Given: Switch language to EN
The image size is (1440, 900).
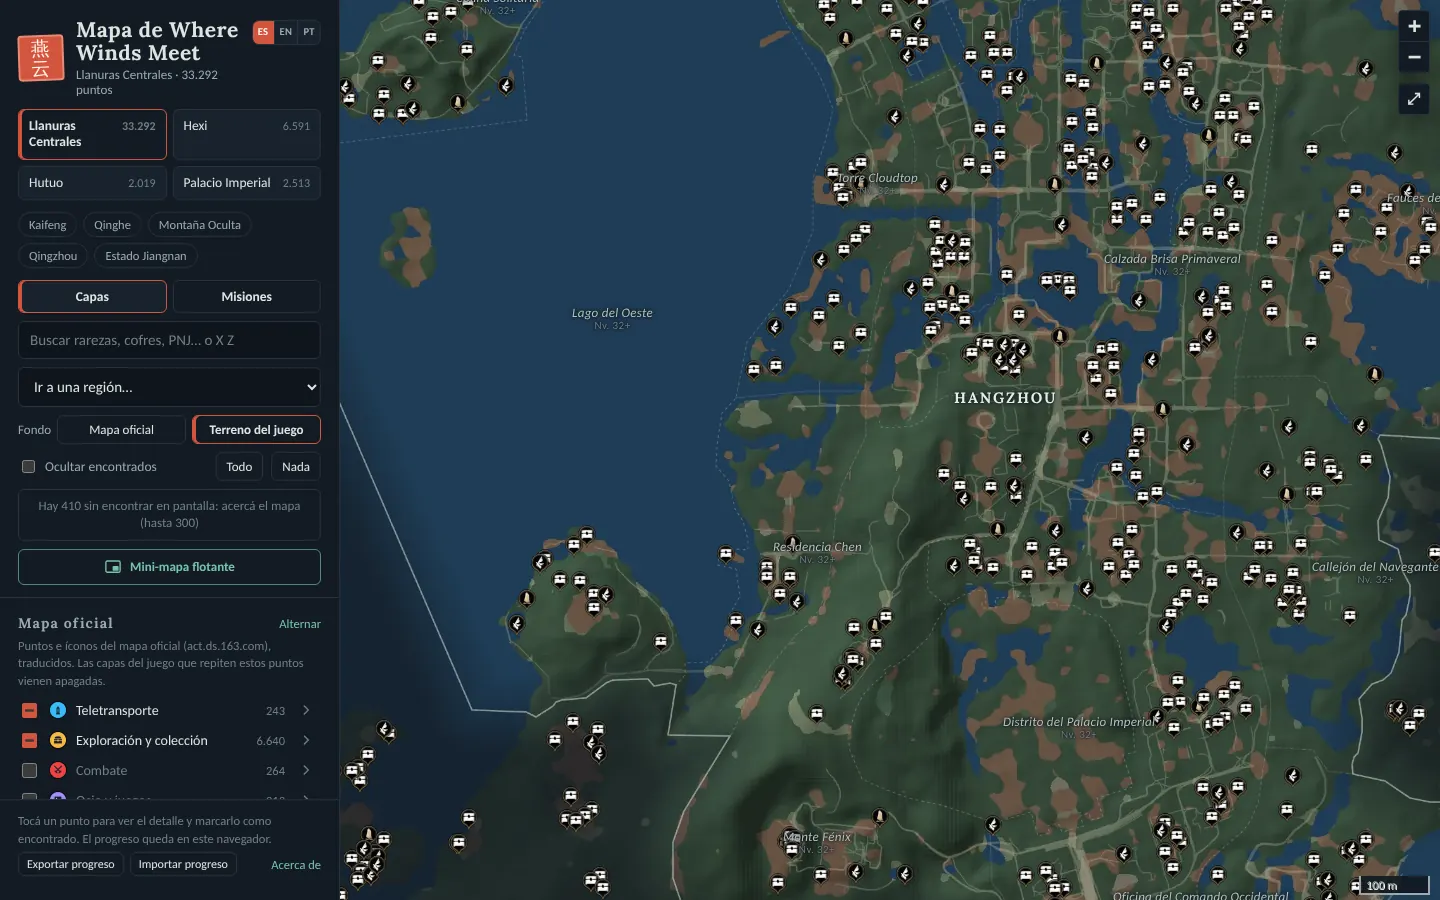Looking at the screenshot, I should tap(286, 32).
